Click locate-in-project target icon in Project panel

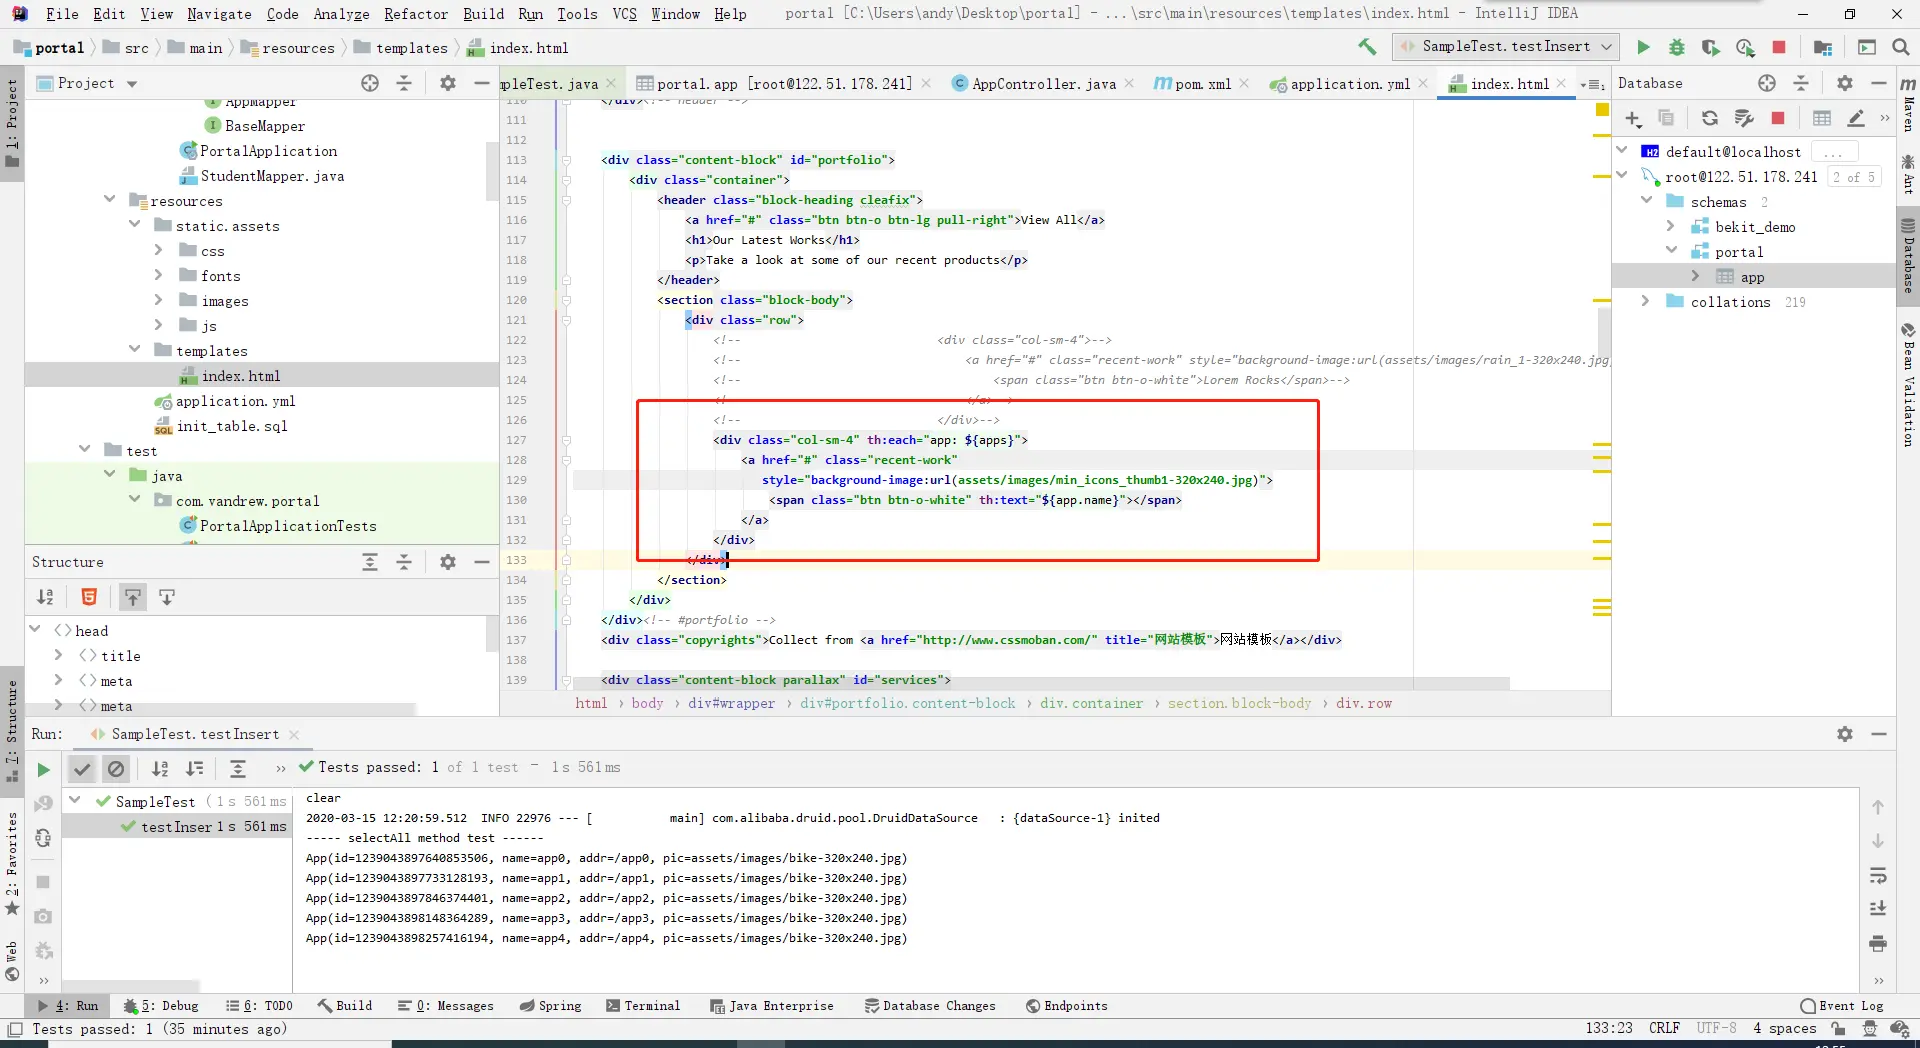pyautogui.click(x=370, y=83)
